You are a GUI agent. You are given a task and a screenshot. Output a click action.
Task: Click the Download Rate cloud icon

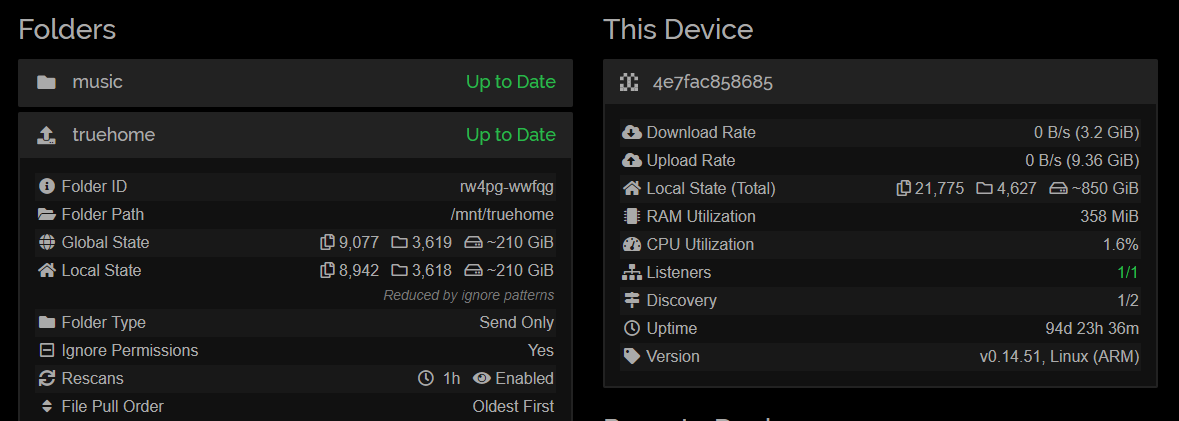point(632,133)
